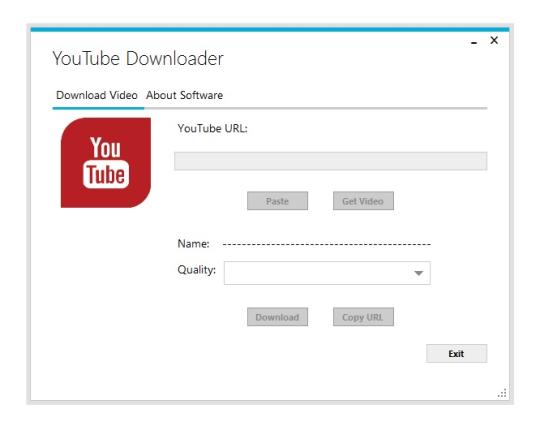Click the Download button
This screenshot has width=540, height=426.
click(x=277, y=317)
